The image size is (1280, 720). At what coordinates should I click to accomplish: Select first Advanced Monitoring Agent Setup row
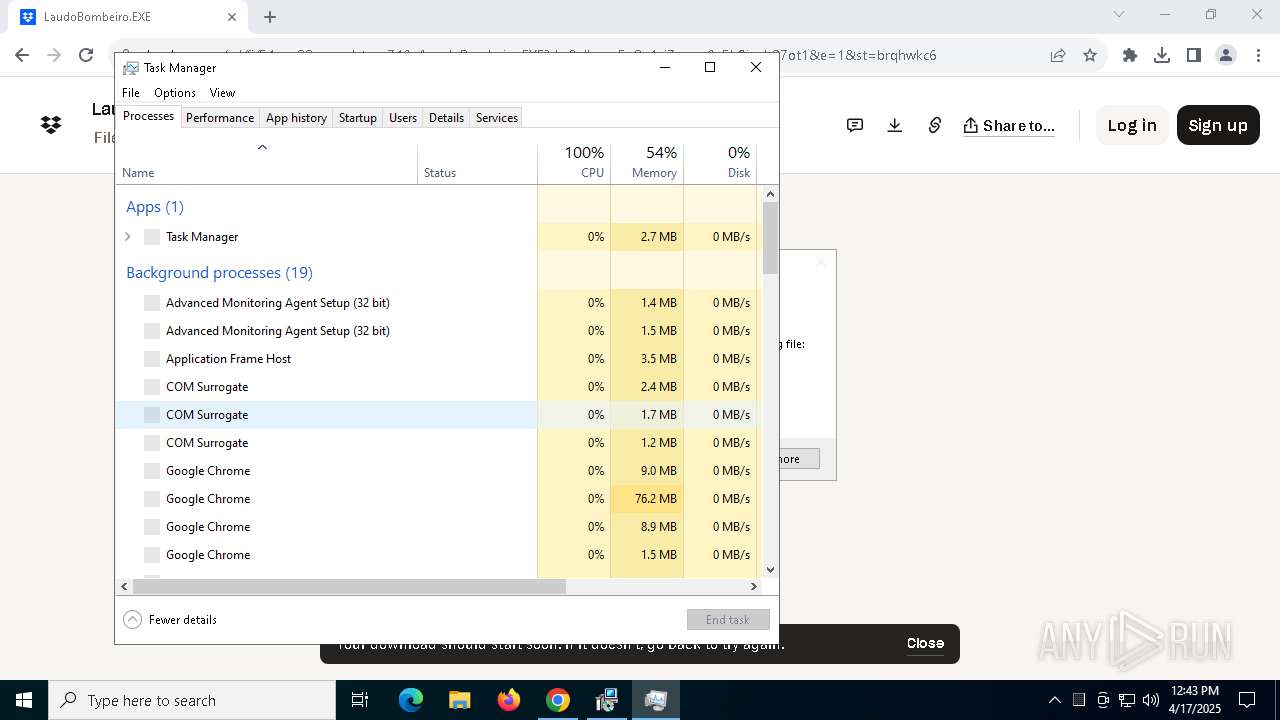[x=437, y=302]
